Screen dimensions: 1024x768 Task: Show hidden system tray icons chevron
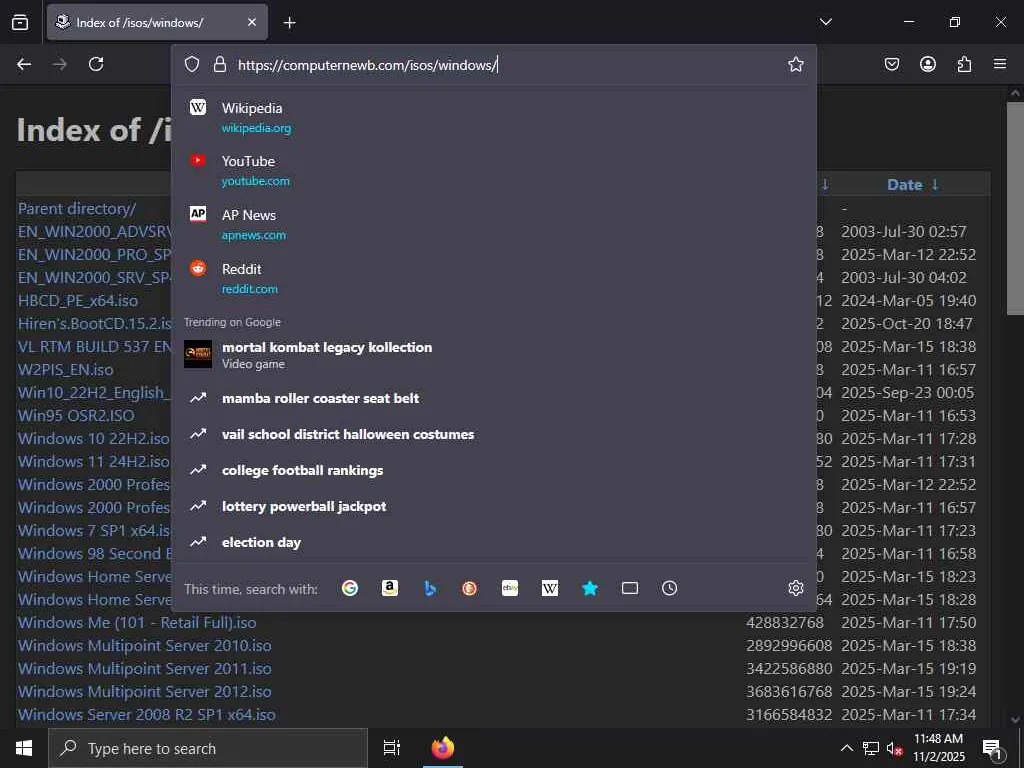[846, 748]
